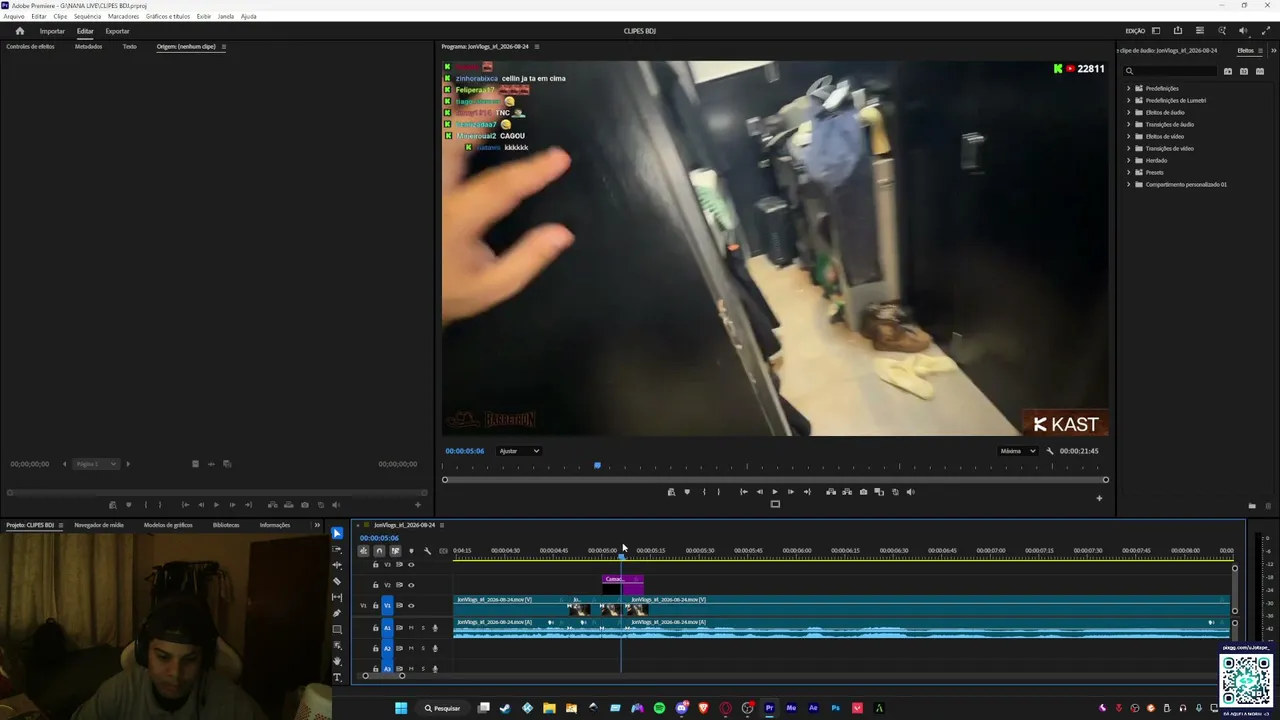Expand the Transições de vídeo folder
The width and height of the screenshot is (1280, 720).
(x=1129, y=148)
